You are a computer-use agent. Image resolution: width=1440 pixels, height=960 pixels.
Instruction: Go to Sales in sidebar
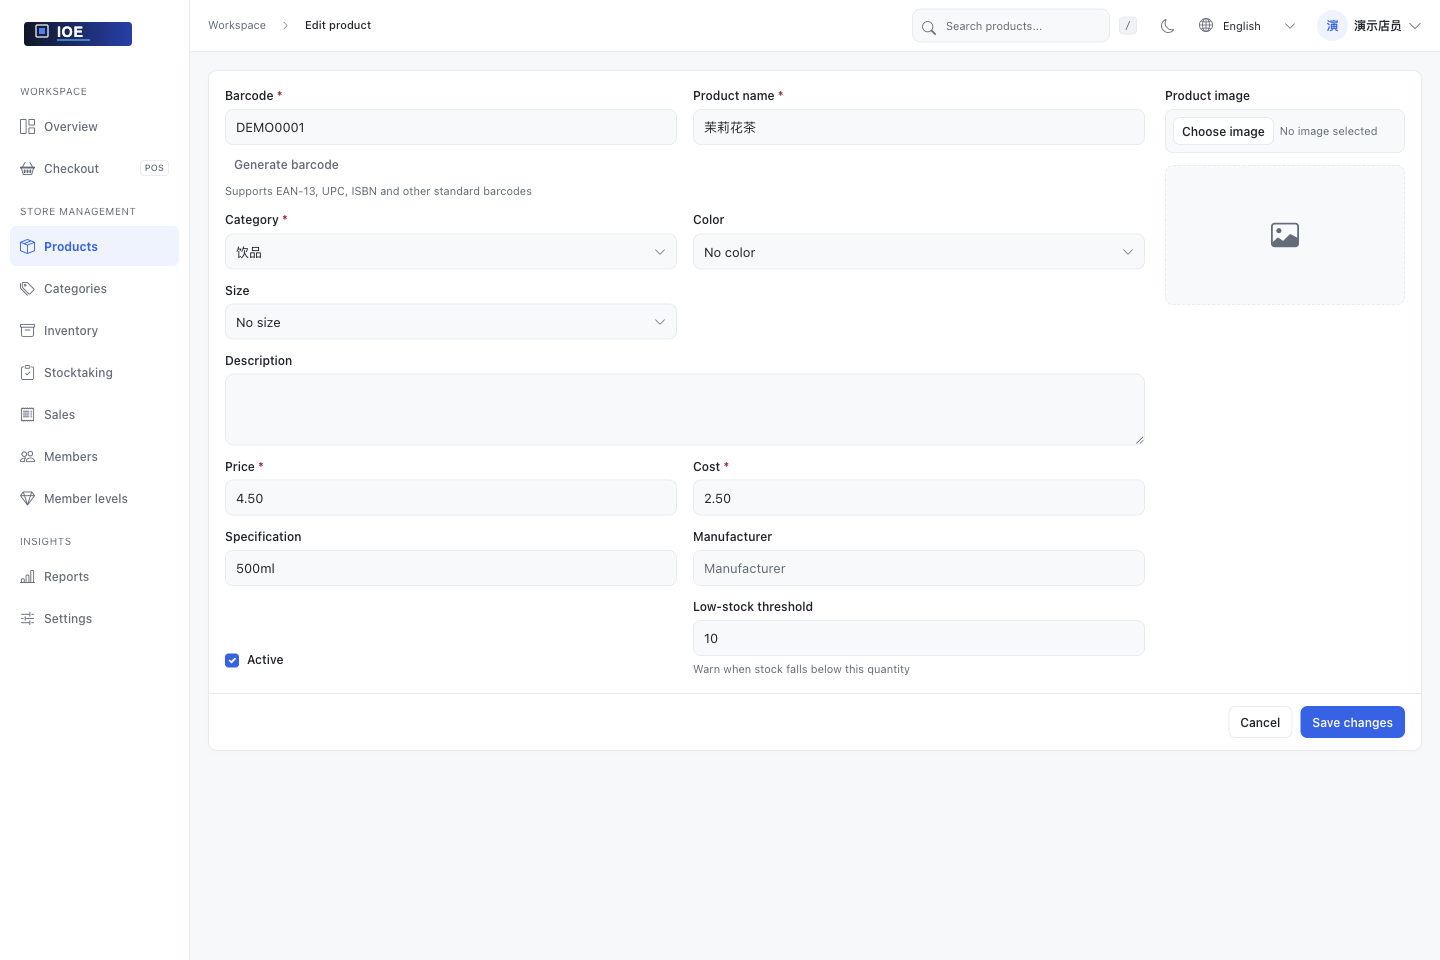[x=94, y=415]
